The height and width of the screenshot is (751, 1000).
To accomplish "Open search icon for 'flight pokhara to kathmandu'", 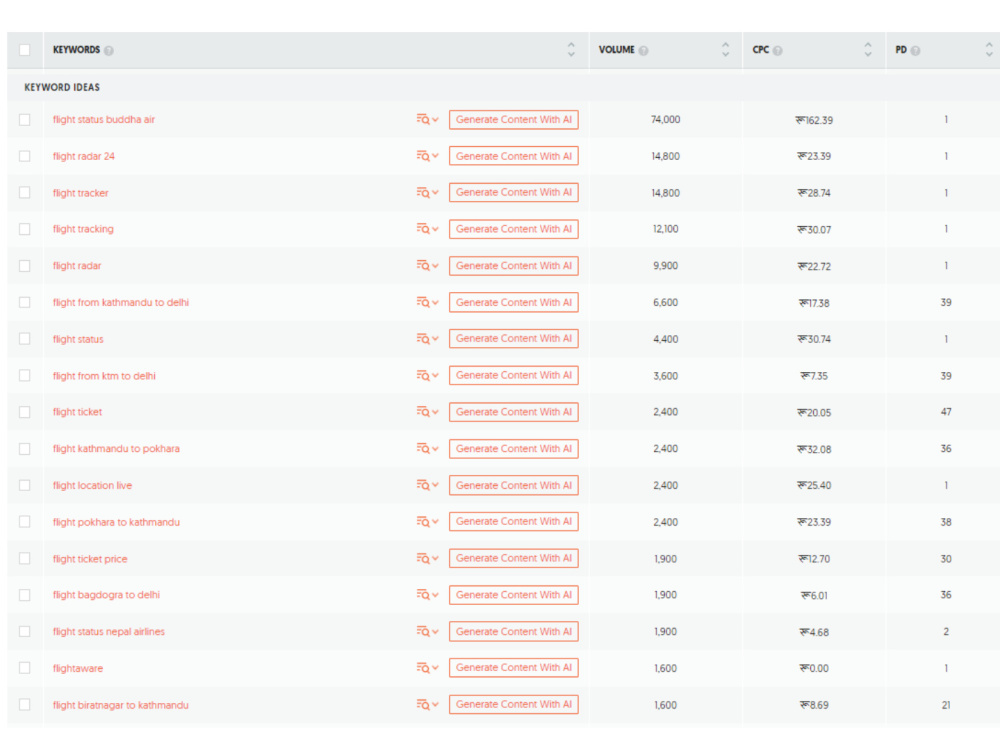I will 427,521.
